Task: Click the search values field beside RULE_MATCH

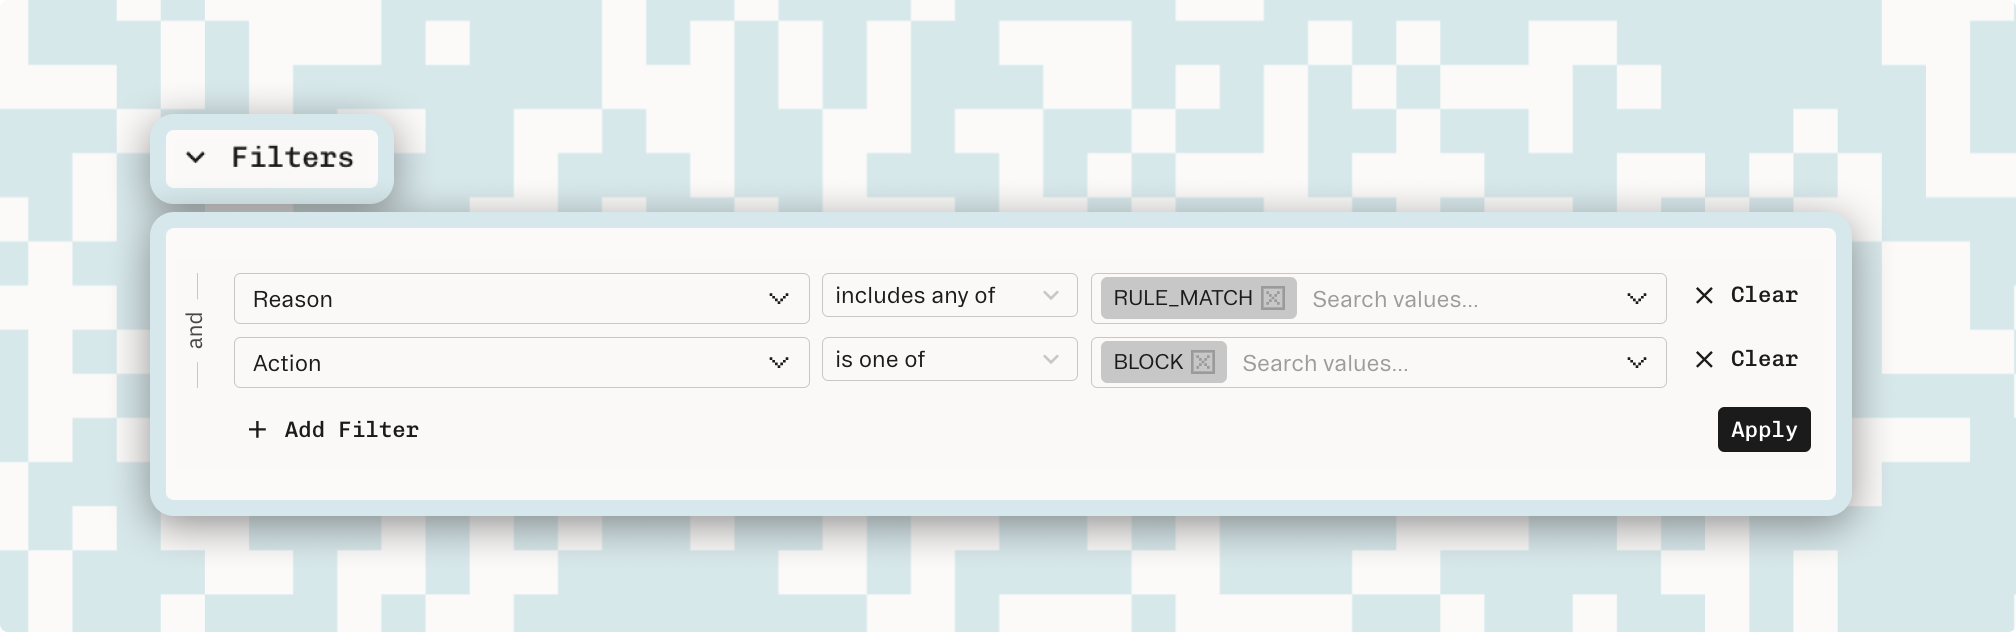Action: 1460,299
